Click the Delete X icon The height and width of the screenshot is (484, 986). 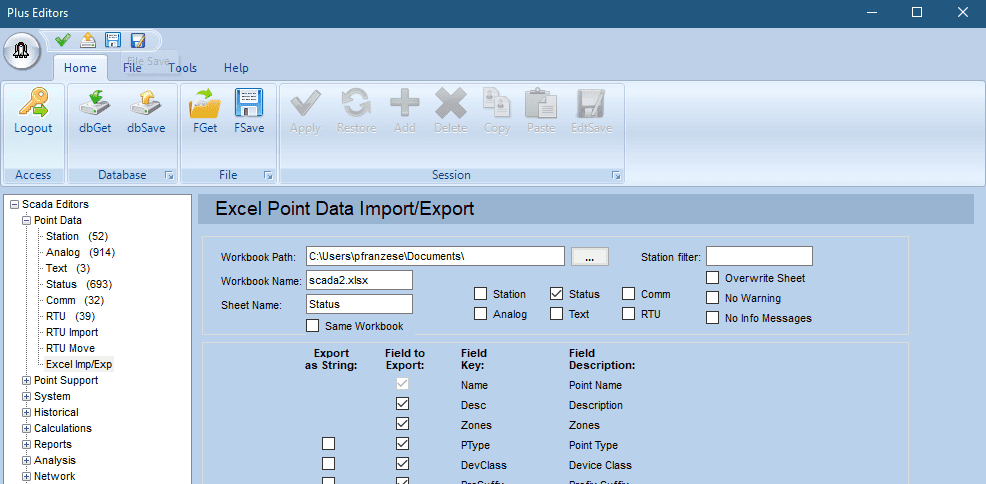(451, 103)
